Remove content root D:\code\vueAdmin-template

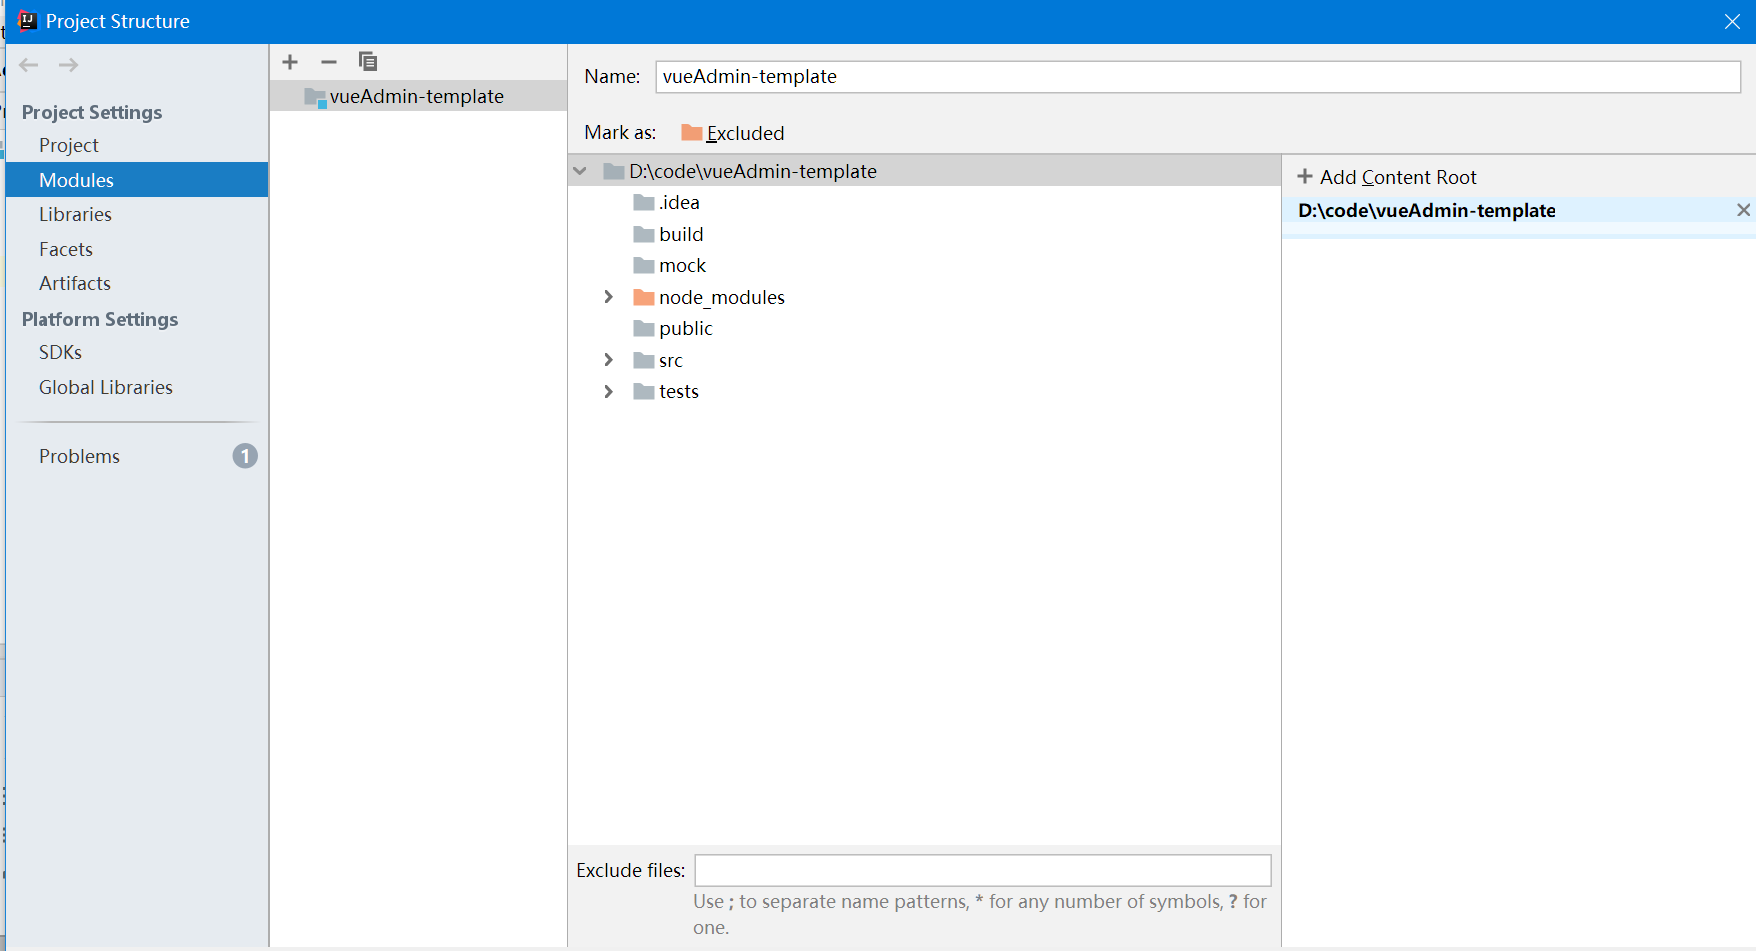coord(1743,210)
